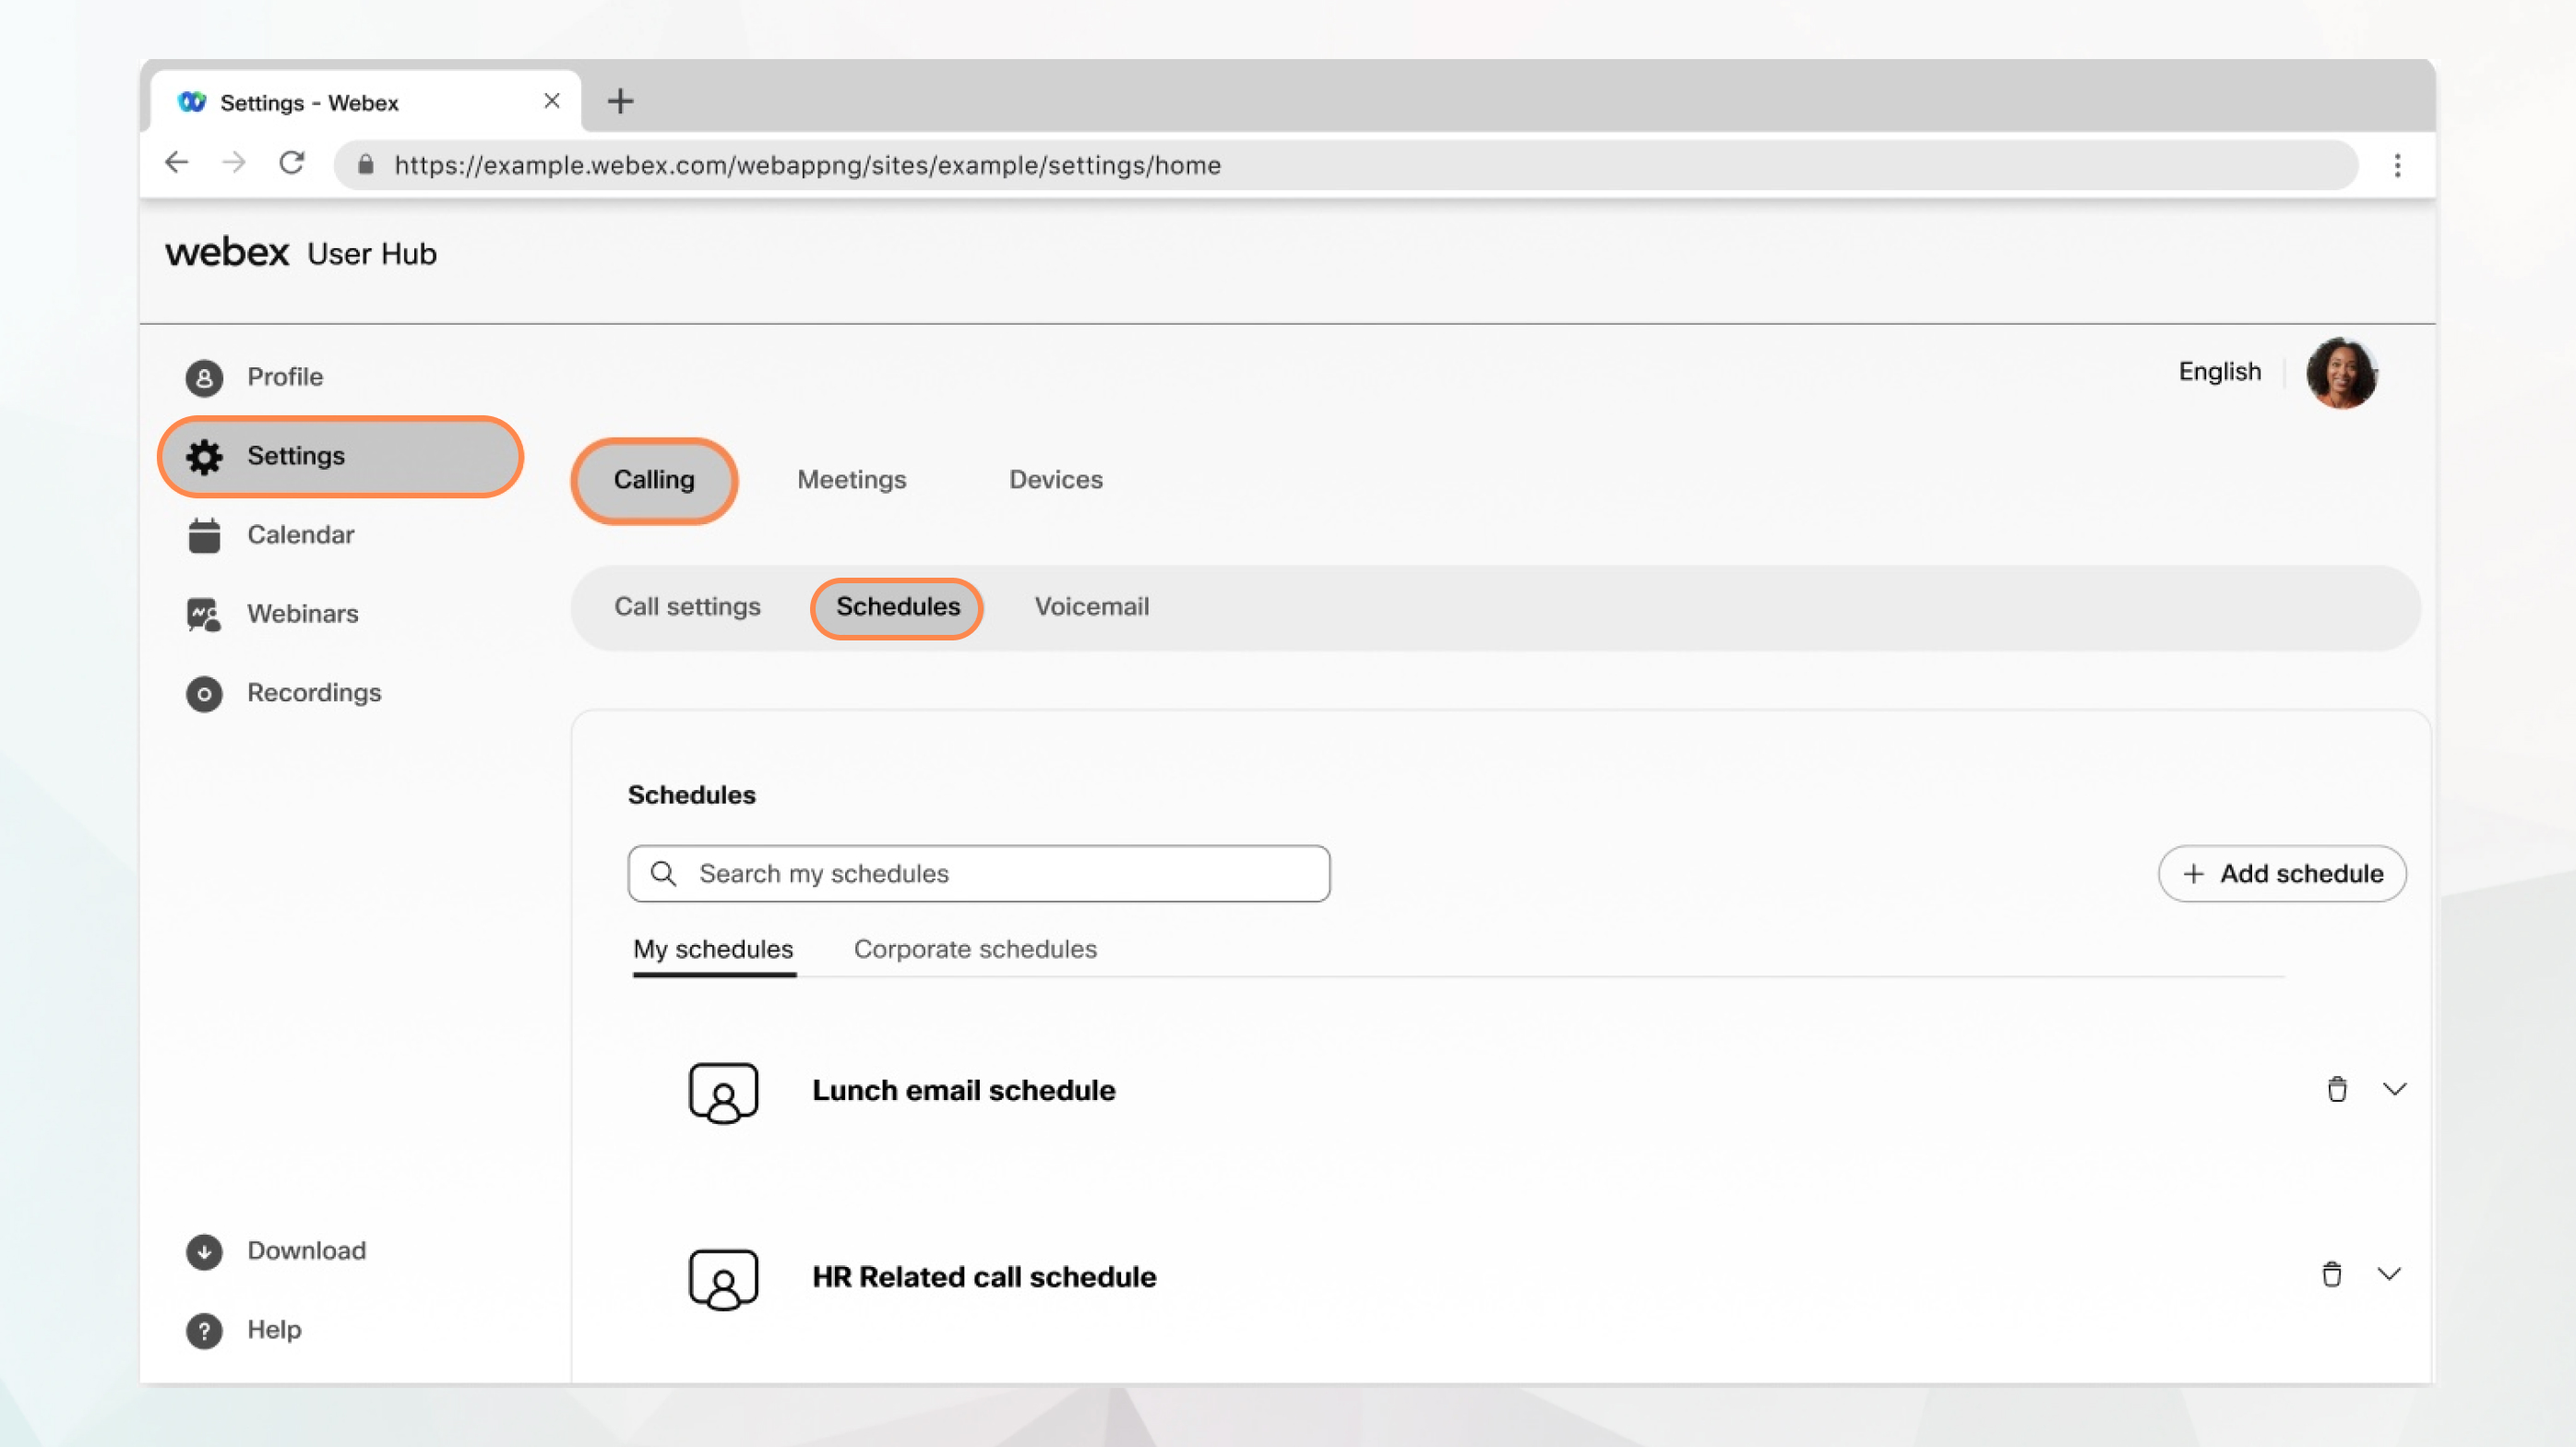Click the Devices tab
The width and height of the screenshot is (2576, 1447).
pyautogui.click(x=1055, y=479)
